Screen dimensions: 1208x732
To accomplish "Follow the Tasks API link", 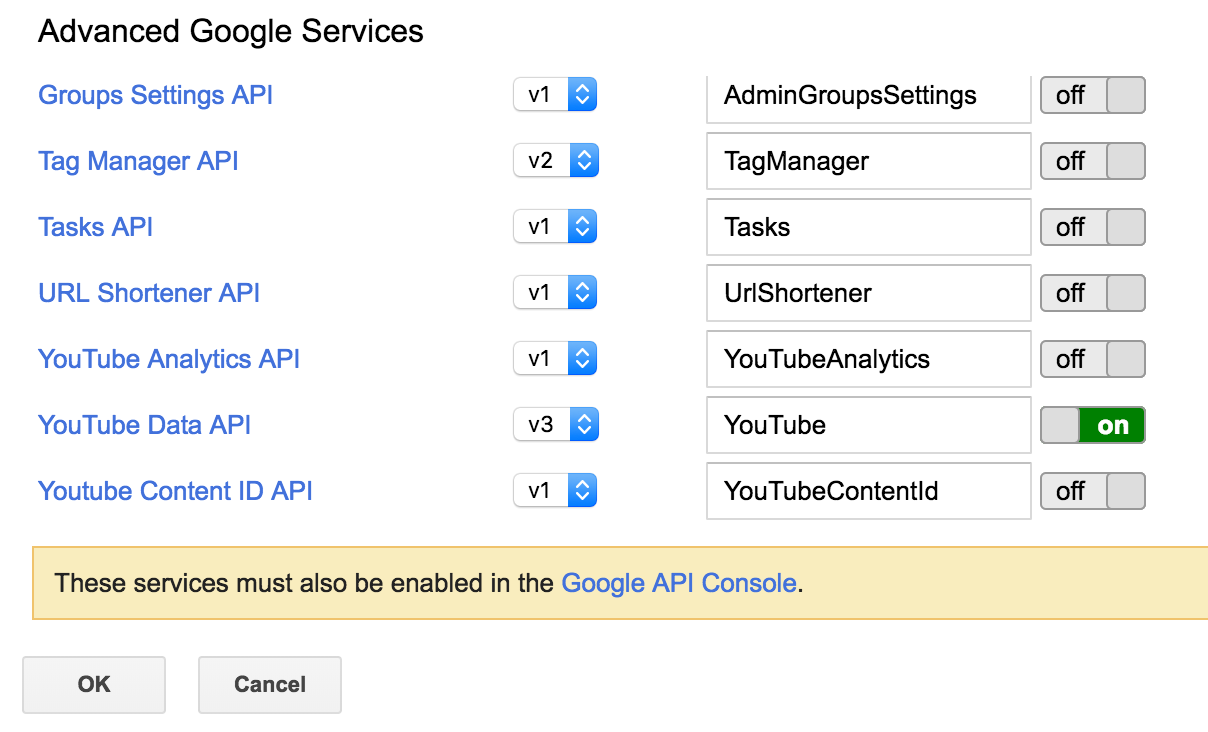I will click(x=95, y=227).
